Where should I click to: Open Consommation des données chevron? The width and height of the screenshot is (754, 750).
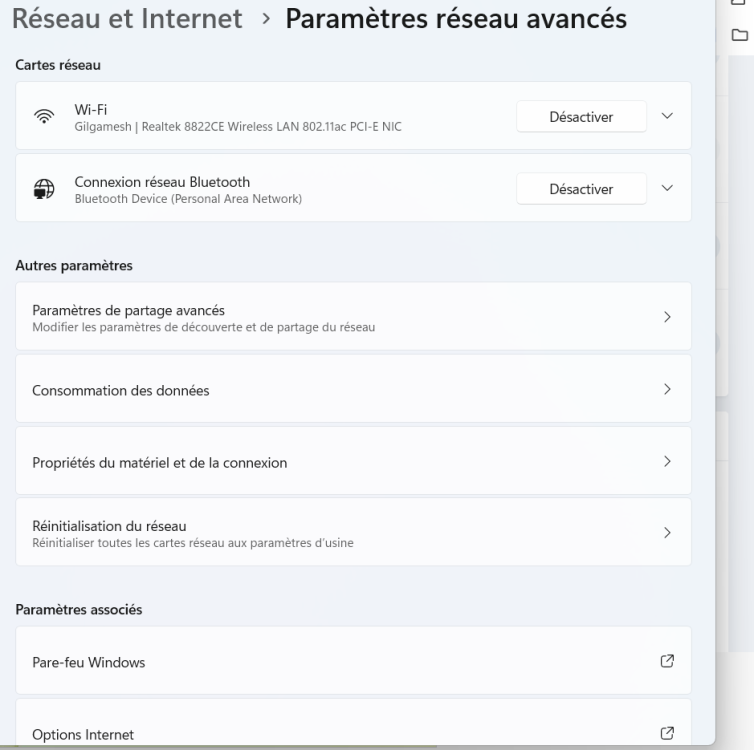pyautogui.click(x=667, y=389)
